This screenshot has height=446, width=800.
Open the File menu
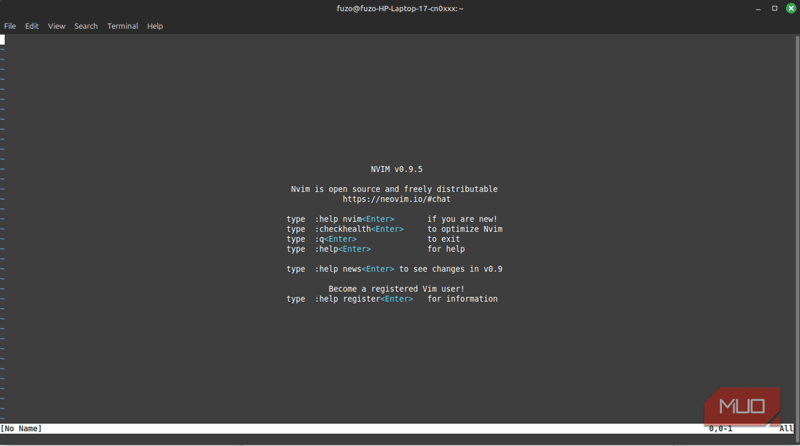(x=10, y=26)
